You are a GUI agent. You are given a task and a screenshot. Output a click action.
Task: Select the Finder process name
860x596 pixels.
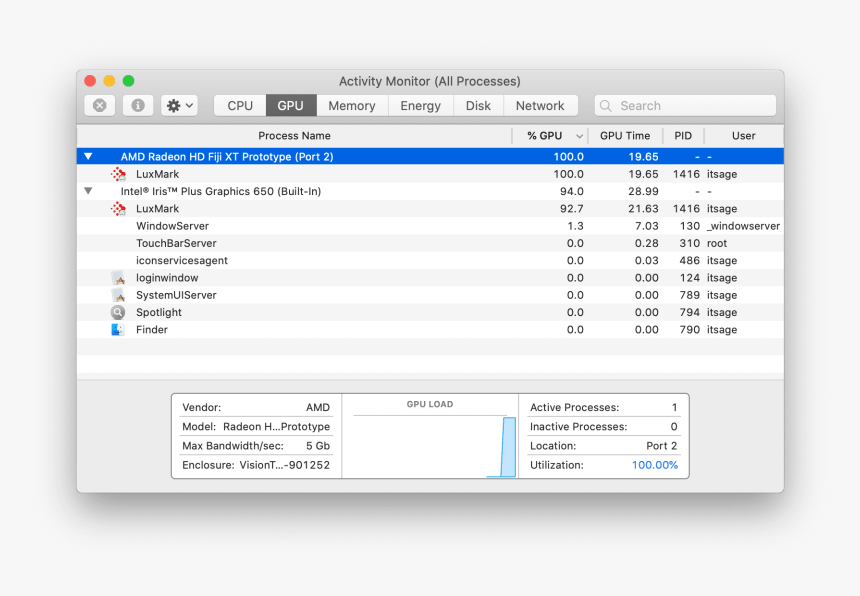[152, 330]
